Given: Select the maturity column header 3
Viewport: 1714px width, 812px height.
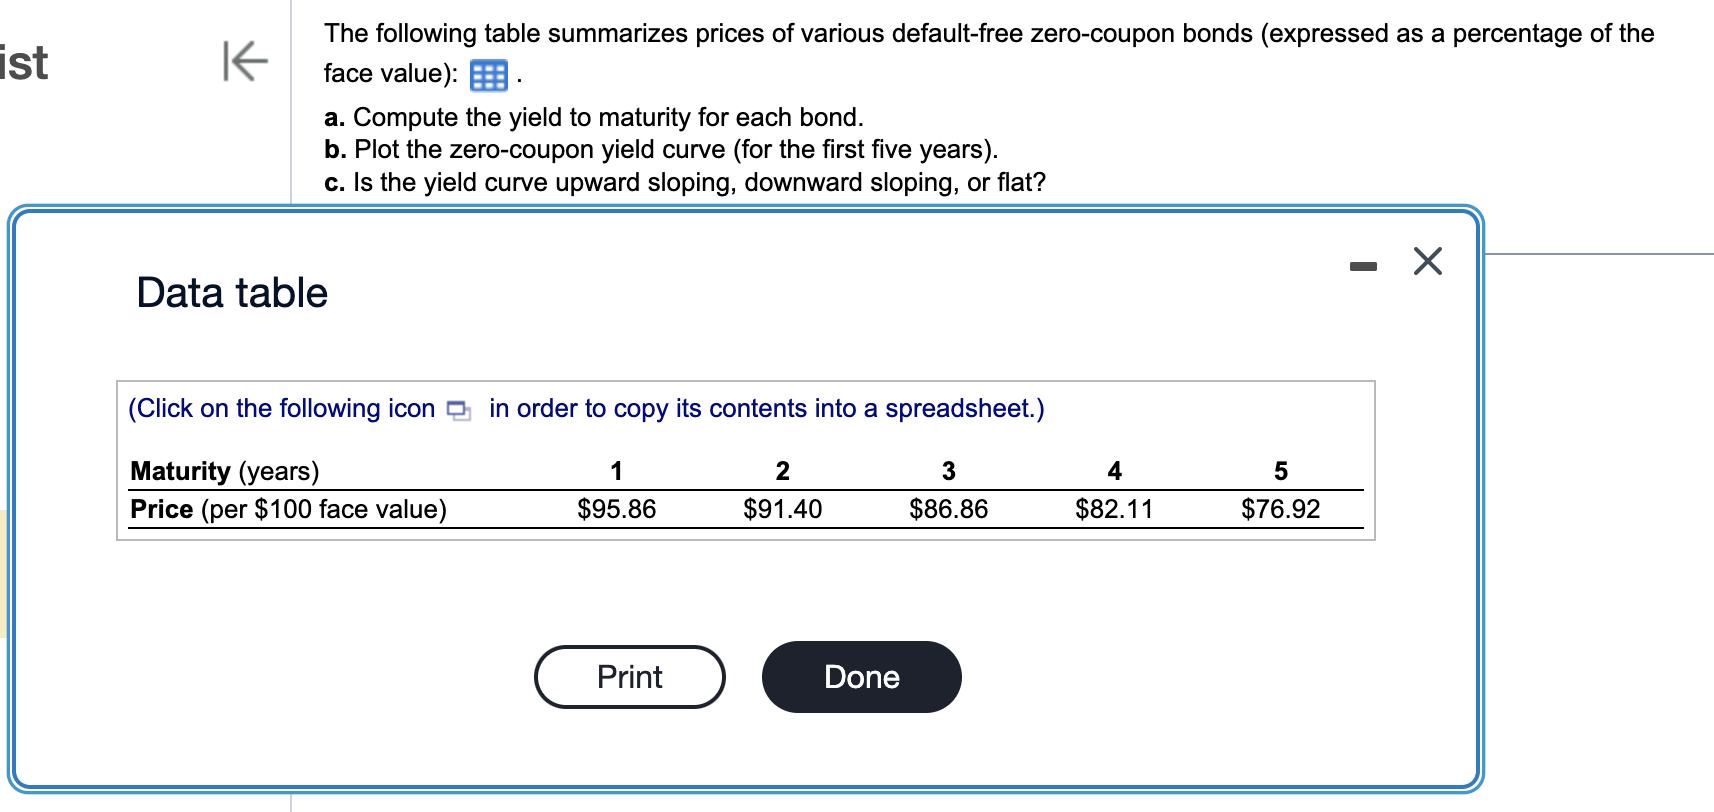Looking at the screenshot, I should tap(948, 470).
